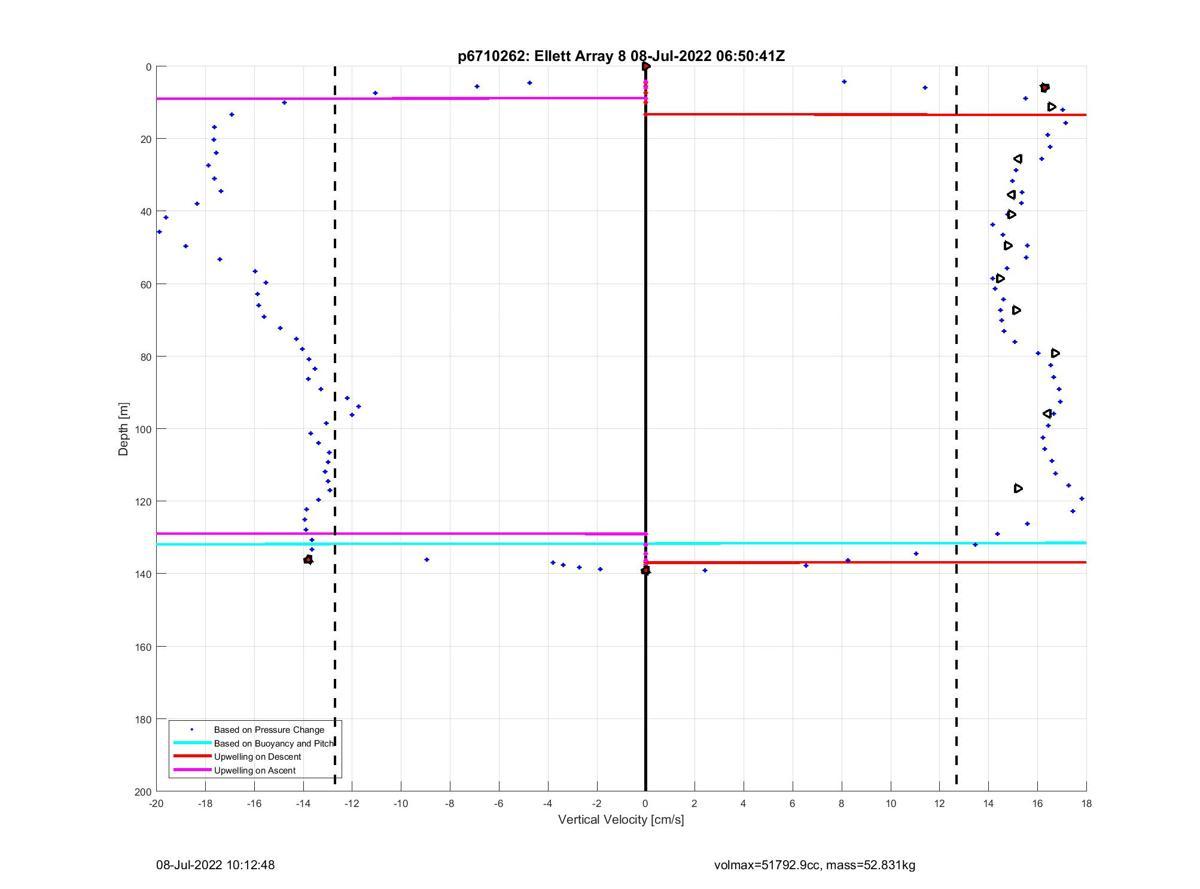Click the velocity axis tick label '18'
This screenshot has height=889, width=1200.
1087,803
